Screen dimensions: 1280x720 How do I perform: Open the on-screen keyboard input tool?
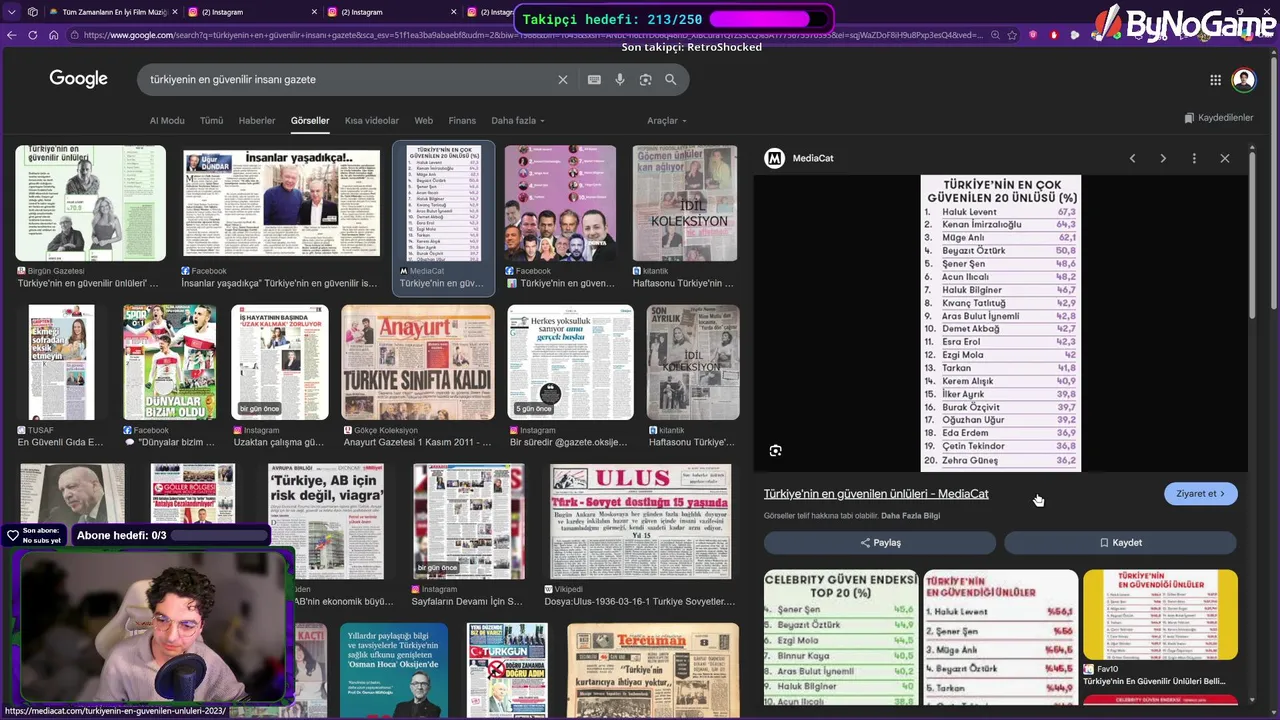pos(594,79)
